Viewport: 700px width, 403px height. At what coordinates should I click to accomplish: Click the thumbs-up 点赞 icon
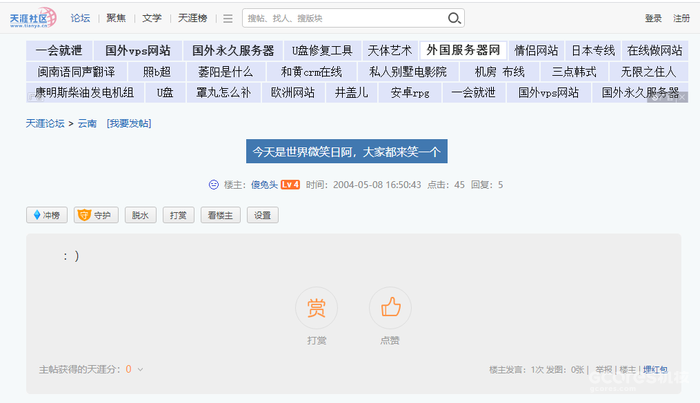[x=390, y=308]
